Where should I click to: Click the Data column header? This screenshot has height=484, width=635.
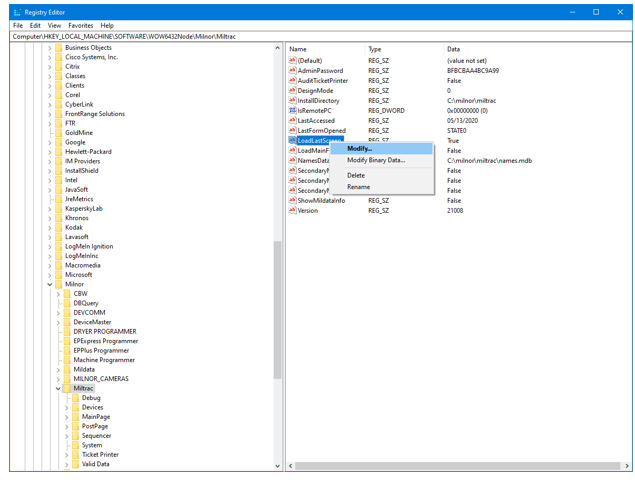[454, 49]
